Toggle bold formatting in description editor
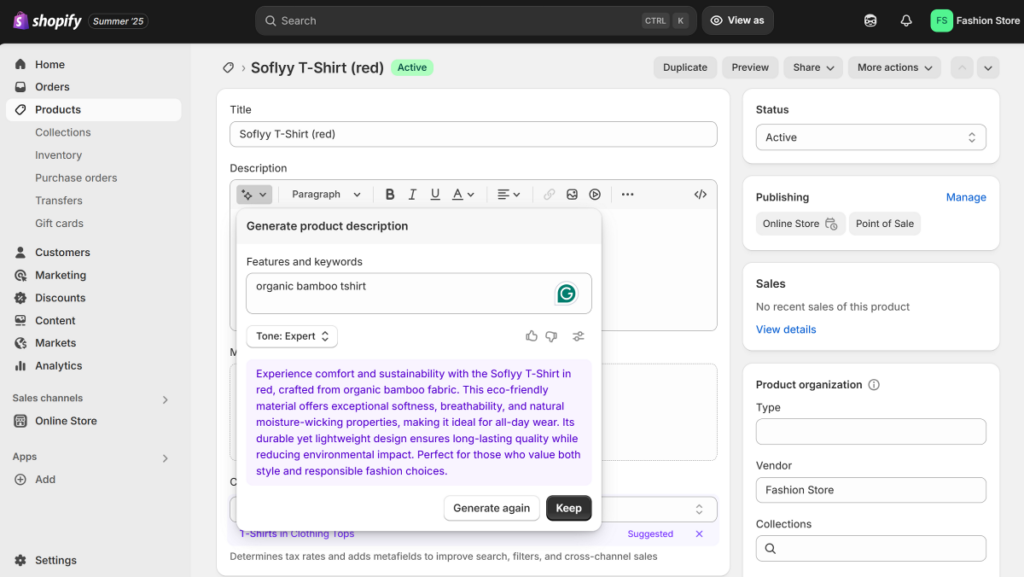This screenshot has width=1024, height=577. [389, 194]
